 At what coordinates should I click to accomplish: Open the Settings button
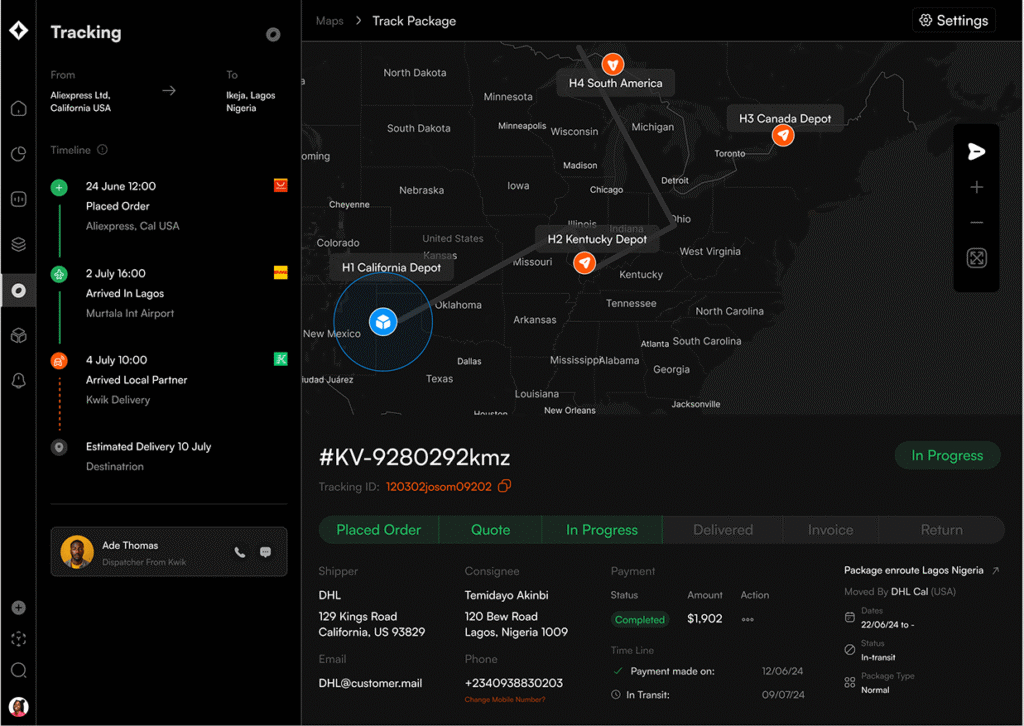pyautogui.click(x=954, y=21)
